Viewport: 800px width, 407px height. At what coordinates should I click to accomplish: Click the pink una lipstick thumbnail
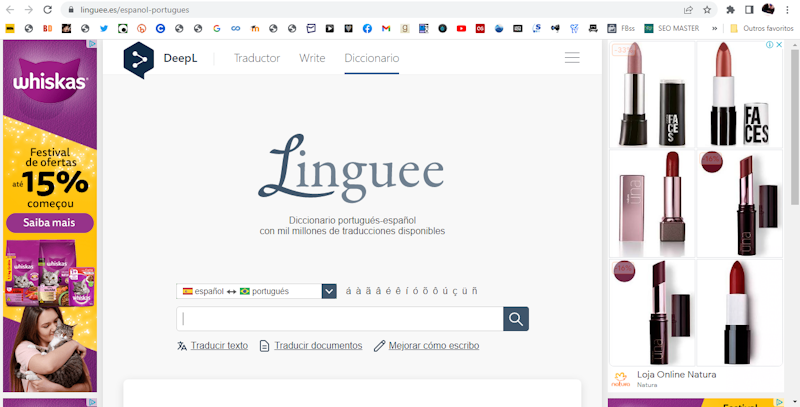[x=652, y=204]
